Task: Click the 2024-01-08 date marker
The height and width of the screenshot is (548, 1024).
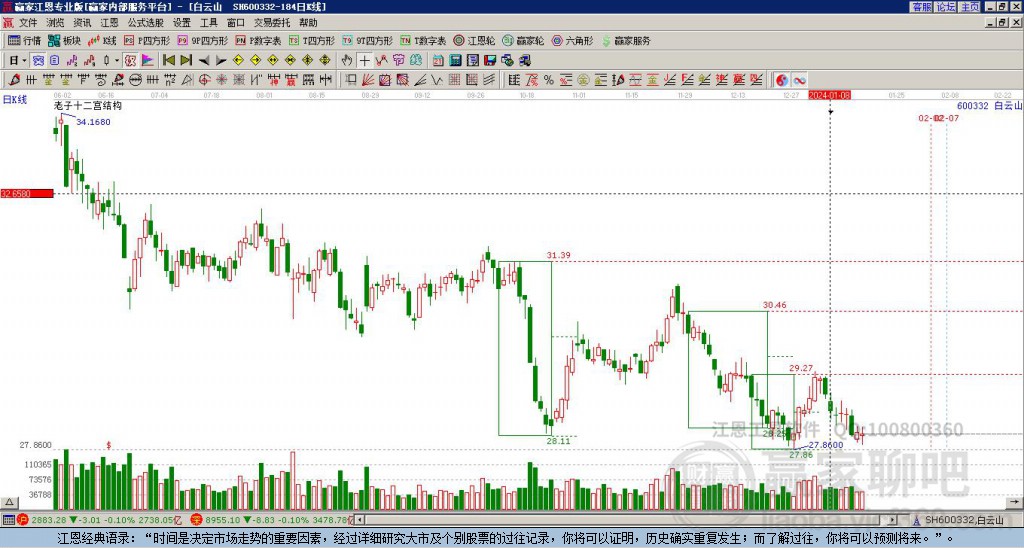Action: click(830, 95)
